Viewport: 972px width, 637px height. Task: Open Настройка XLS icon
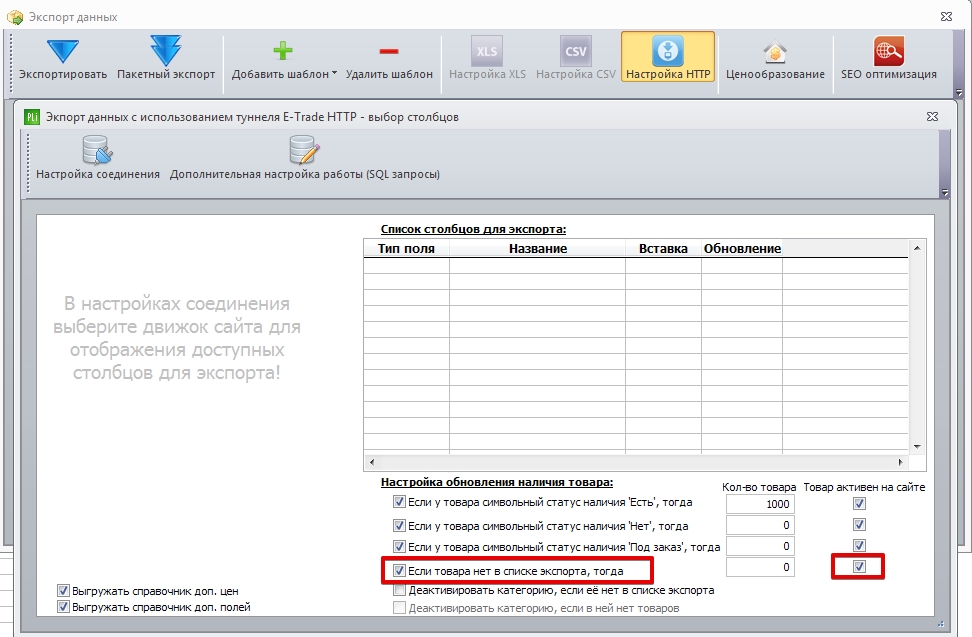coord(487,51)
